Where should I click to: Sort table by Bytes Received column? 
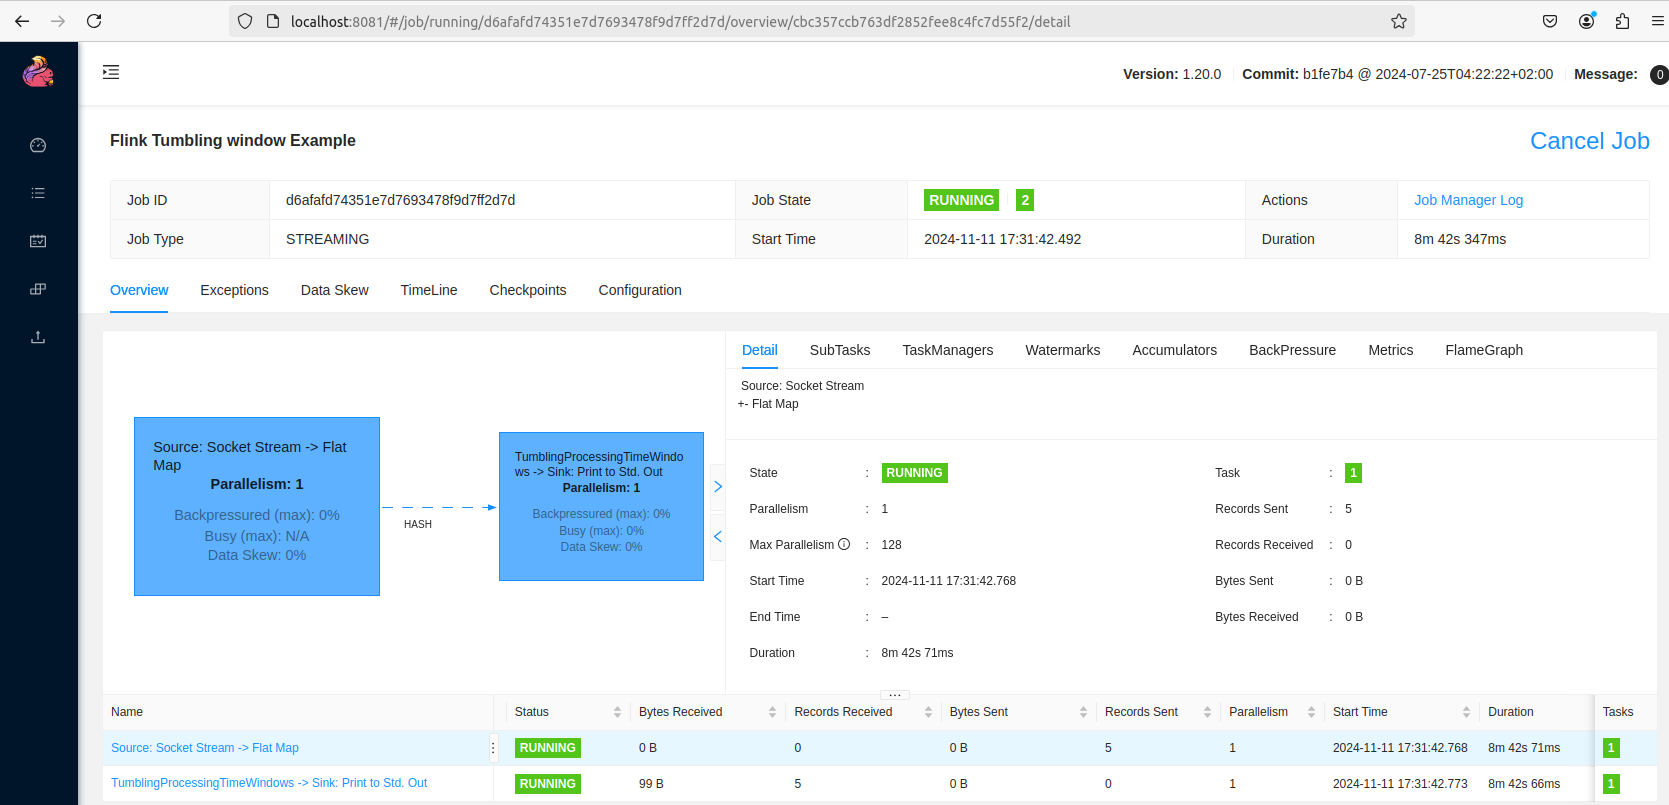click(772, 712)
